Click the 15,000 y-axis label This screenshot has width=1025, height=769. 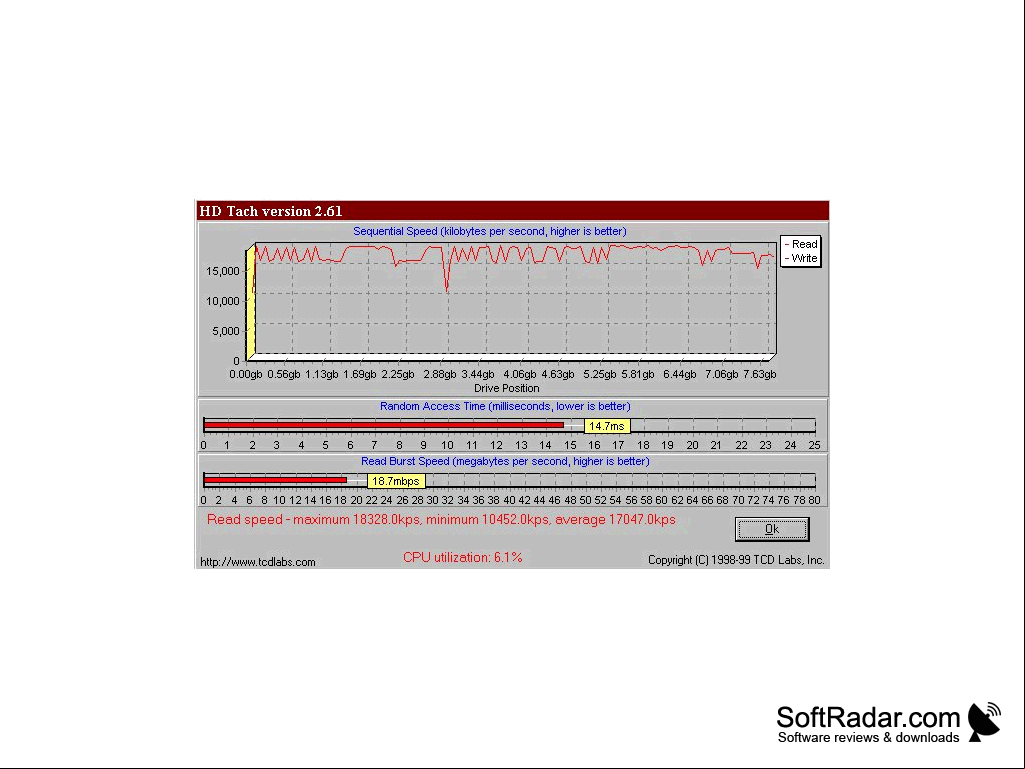point(223,271)
